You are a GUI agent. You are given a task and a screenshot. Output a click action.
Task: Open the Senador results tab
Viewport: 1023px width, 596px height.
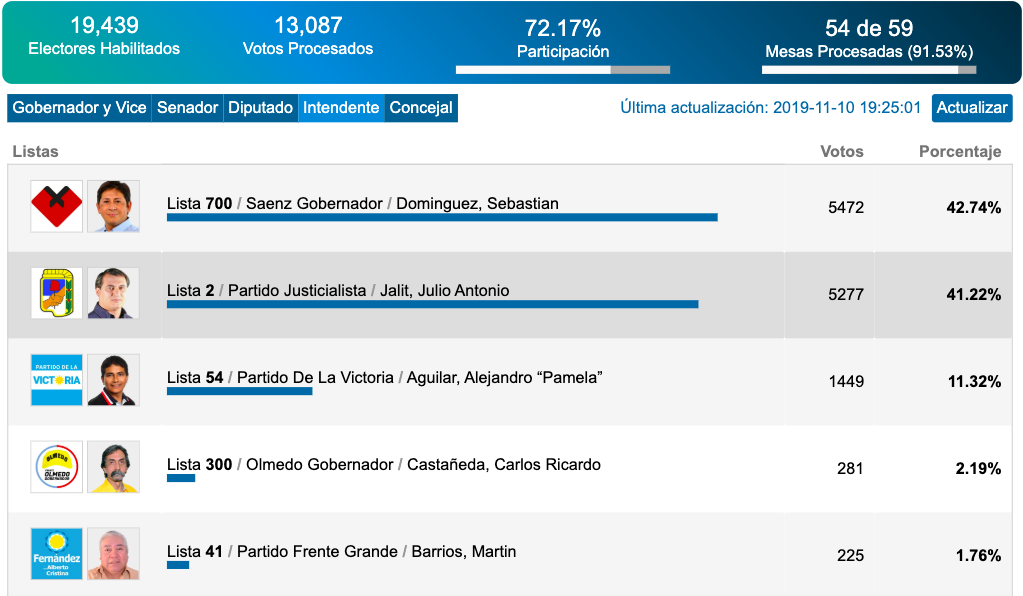(x=187, y=108)
